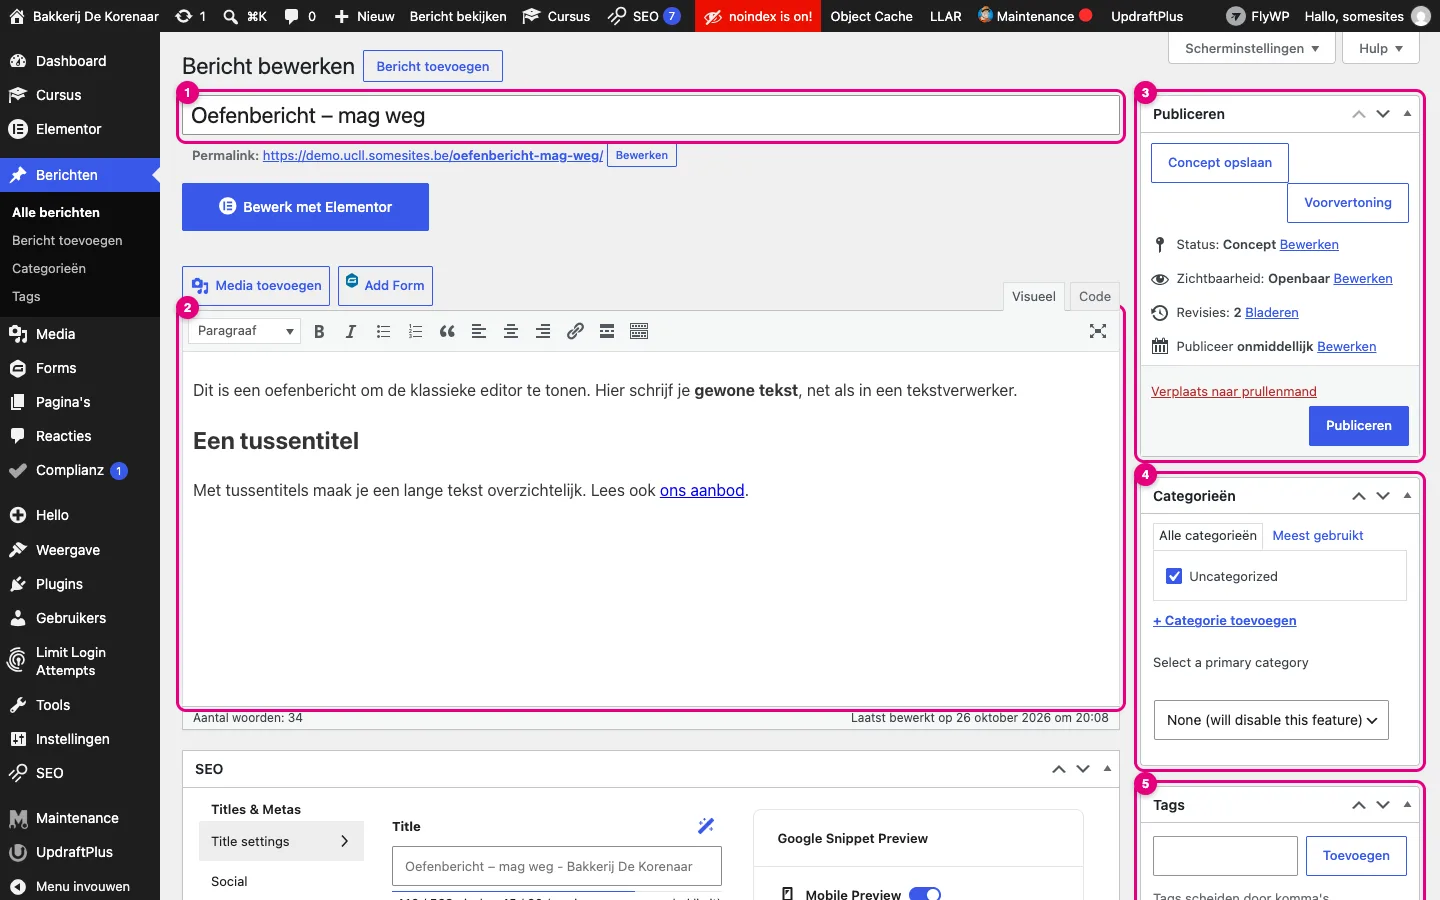Open the primary category dropdown
The height and width of the screenshot is (900, 1440).
tap(1271, 720)
